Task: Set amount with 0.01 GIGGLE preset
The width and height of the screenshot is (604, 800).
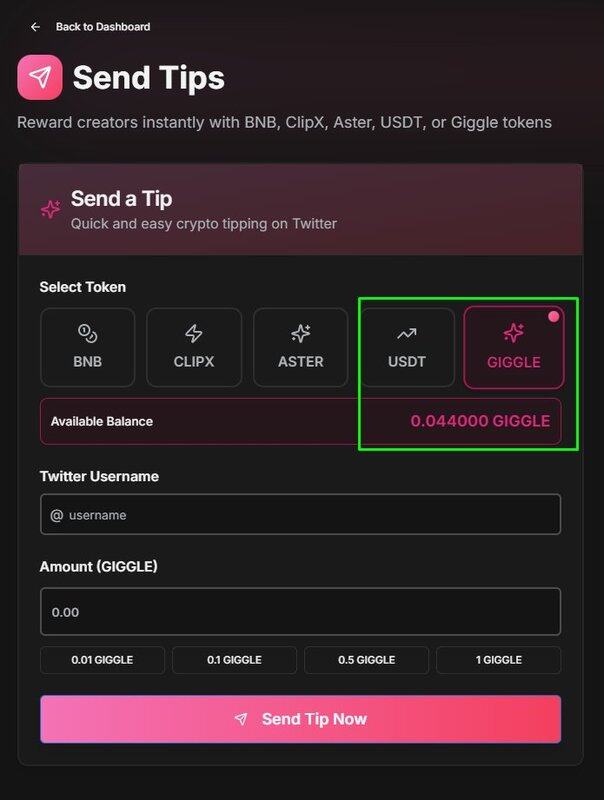Action: 102,660
